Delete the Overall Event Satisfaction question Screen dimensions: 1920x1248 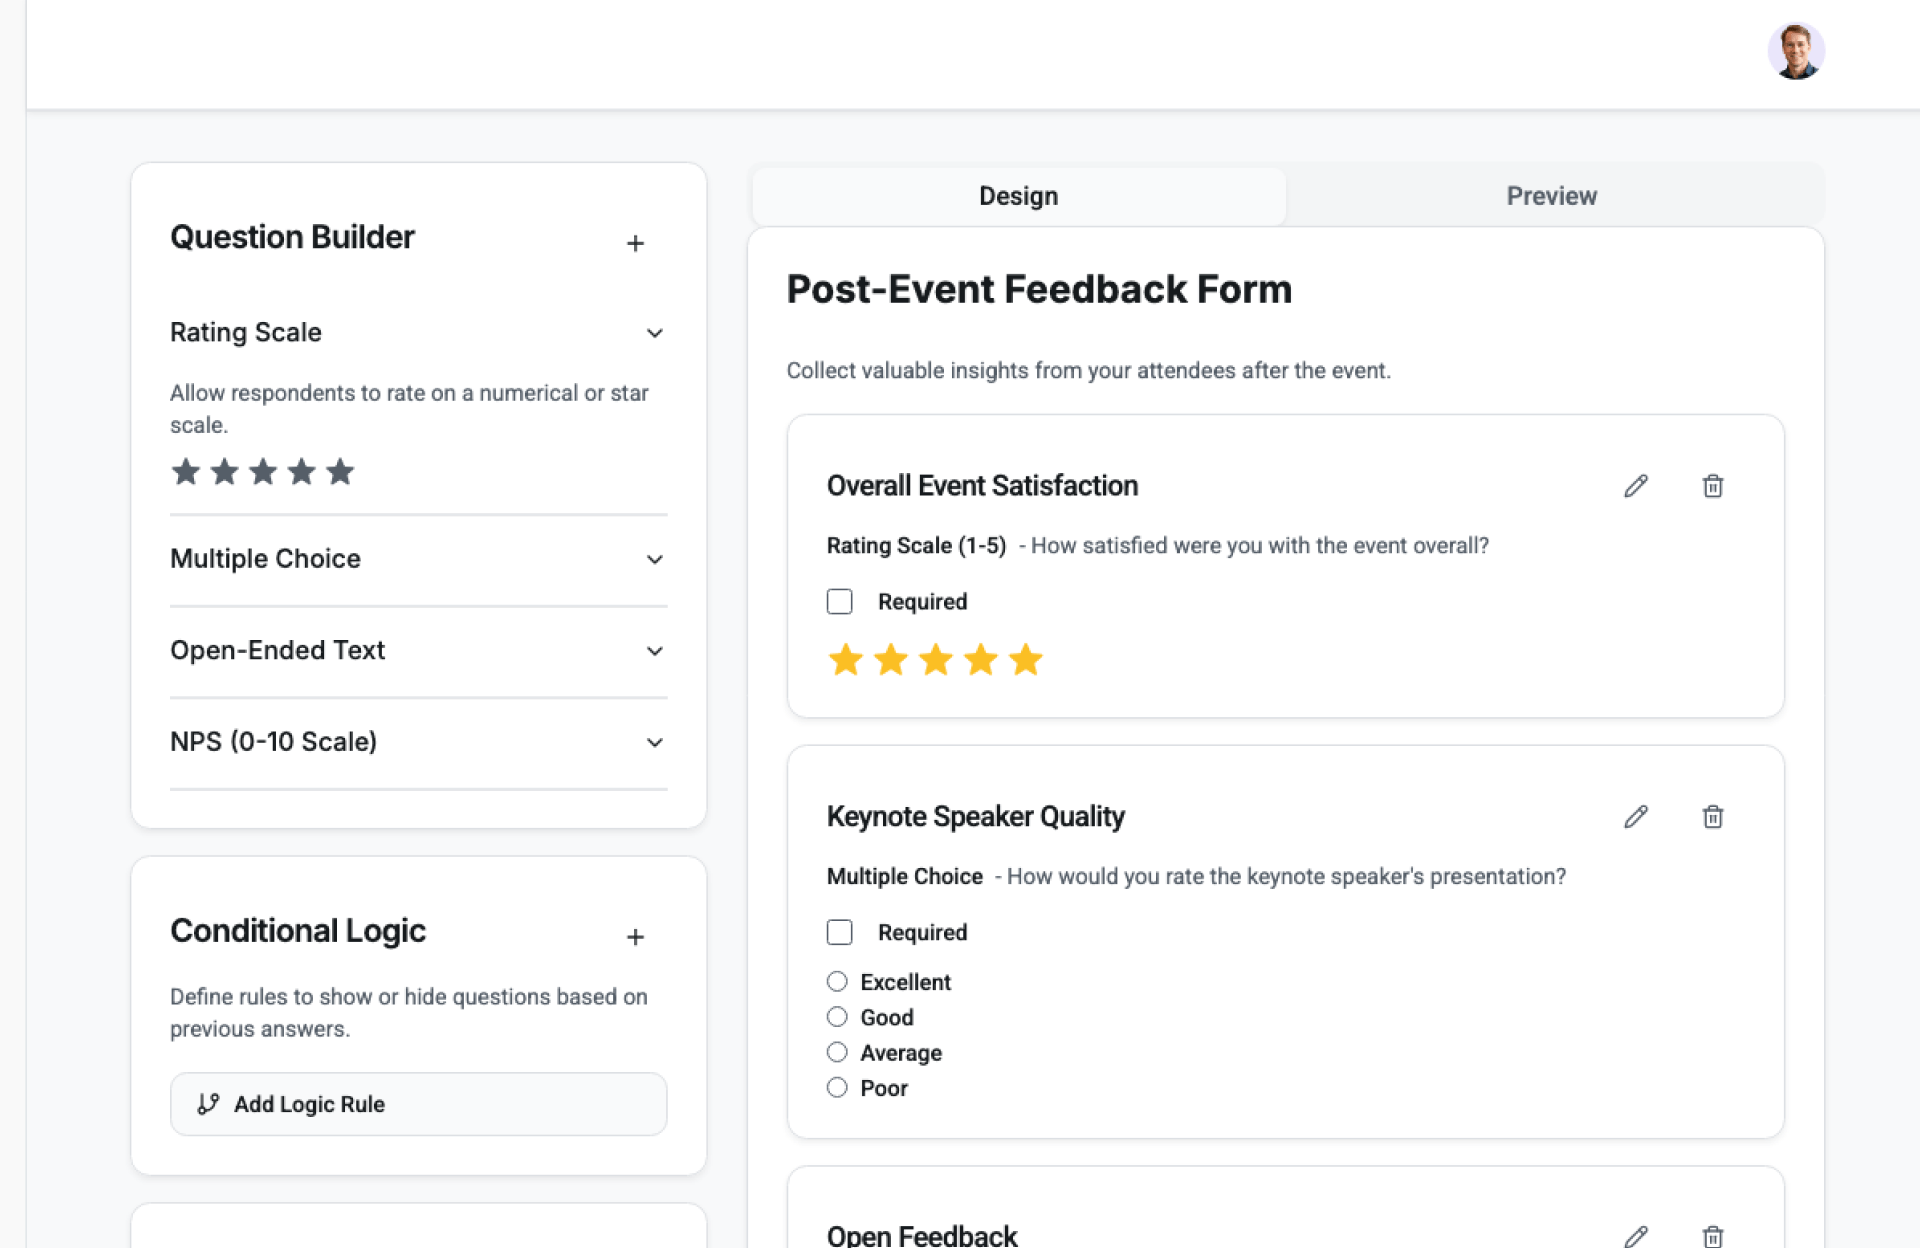point(1713,486)
